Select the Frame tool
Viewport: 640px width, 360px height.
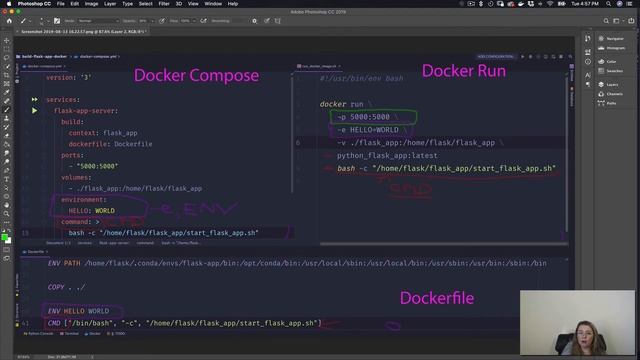pos(7,84)
